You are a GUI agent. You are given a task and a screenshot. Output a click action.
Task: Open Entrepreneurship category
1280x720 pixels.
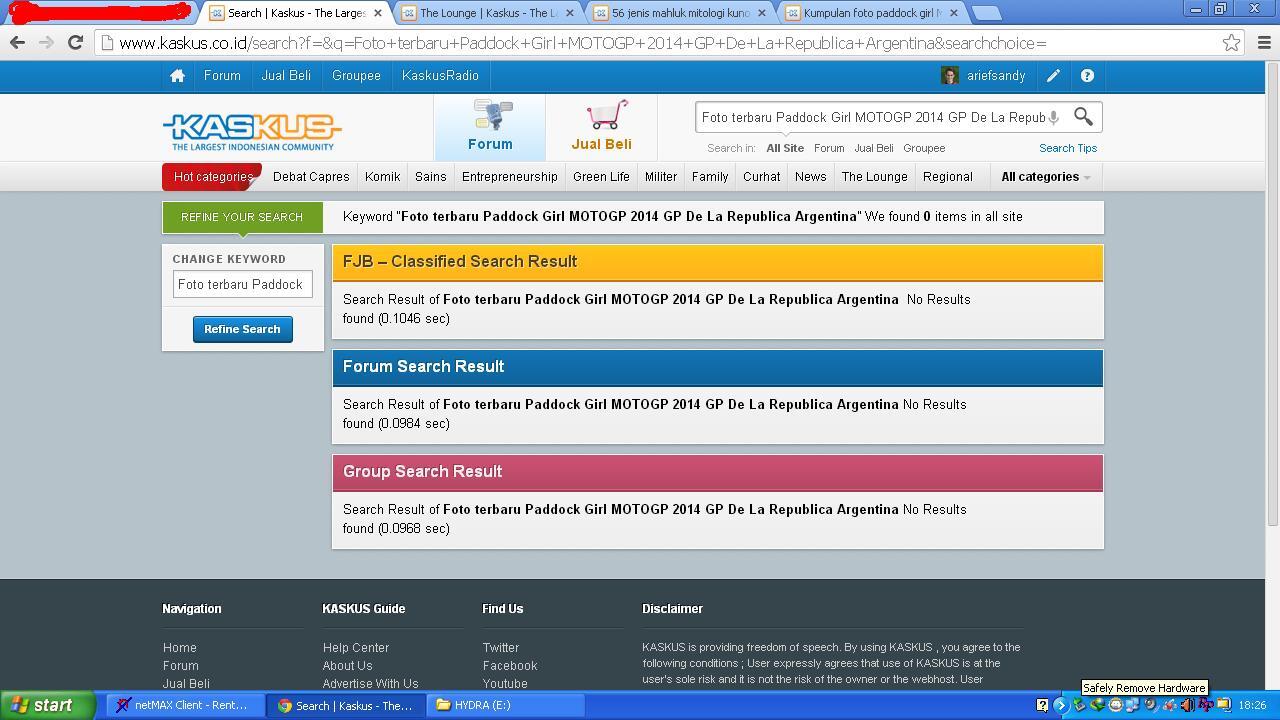(x=510, y=177)
